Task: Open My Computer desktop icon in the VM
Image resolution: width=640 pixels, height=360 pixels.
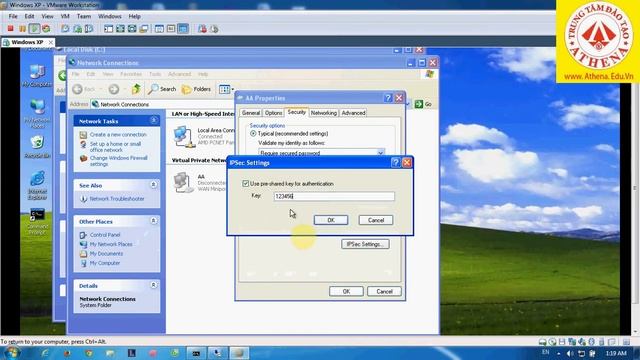Action: pyautogui.click(x=37, y=76)
